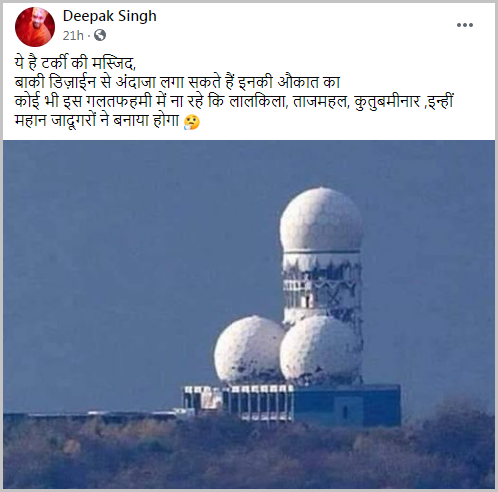Viewport: 498px width, 492px height.
Task: Click the last line 'महान जादूगरों ने बनाया होगा'
Action: point(97,121)
